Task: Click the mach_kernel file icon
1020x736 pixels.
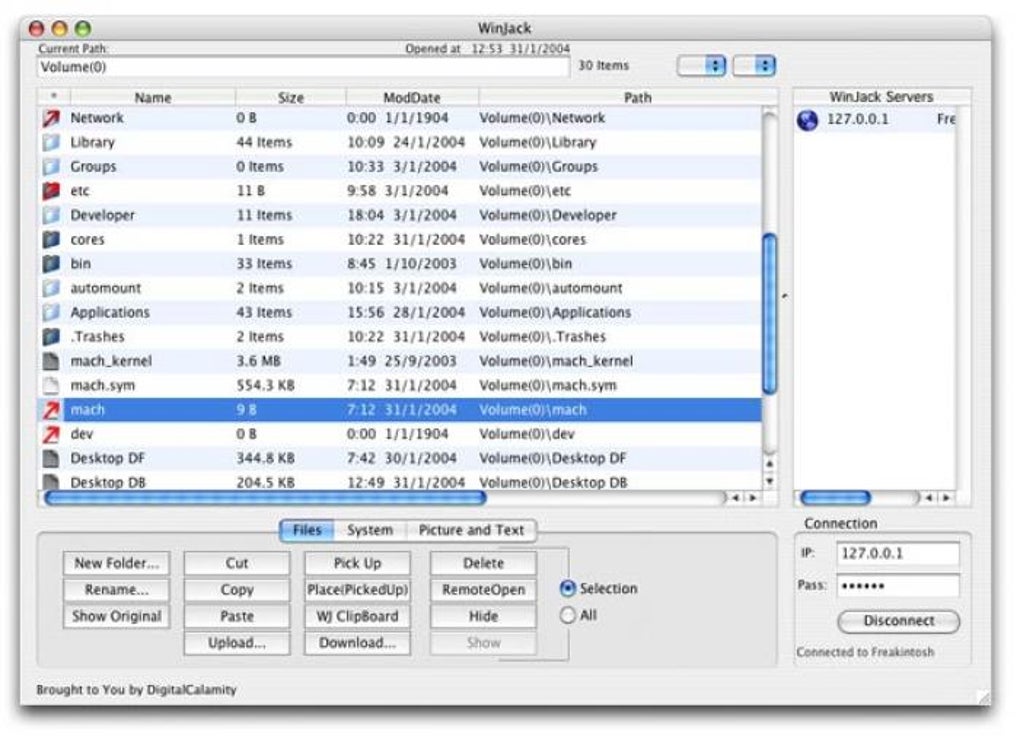Action: [x=51, y=361]
